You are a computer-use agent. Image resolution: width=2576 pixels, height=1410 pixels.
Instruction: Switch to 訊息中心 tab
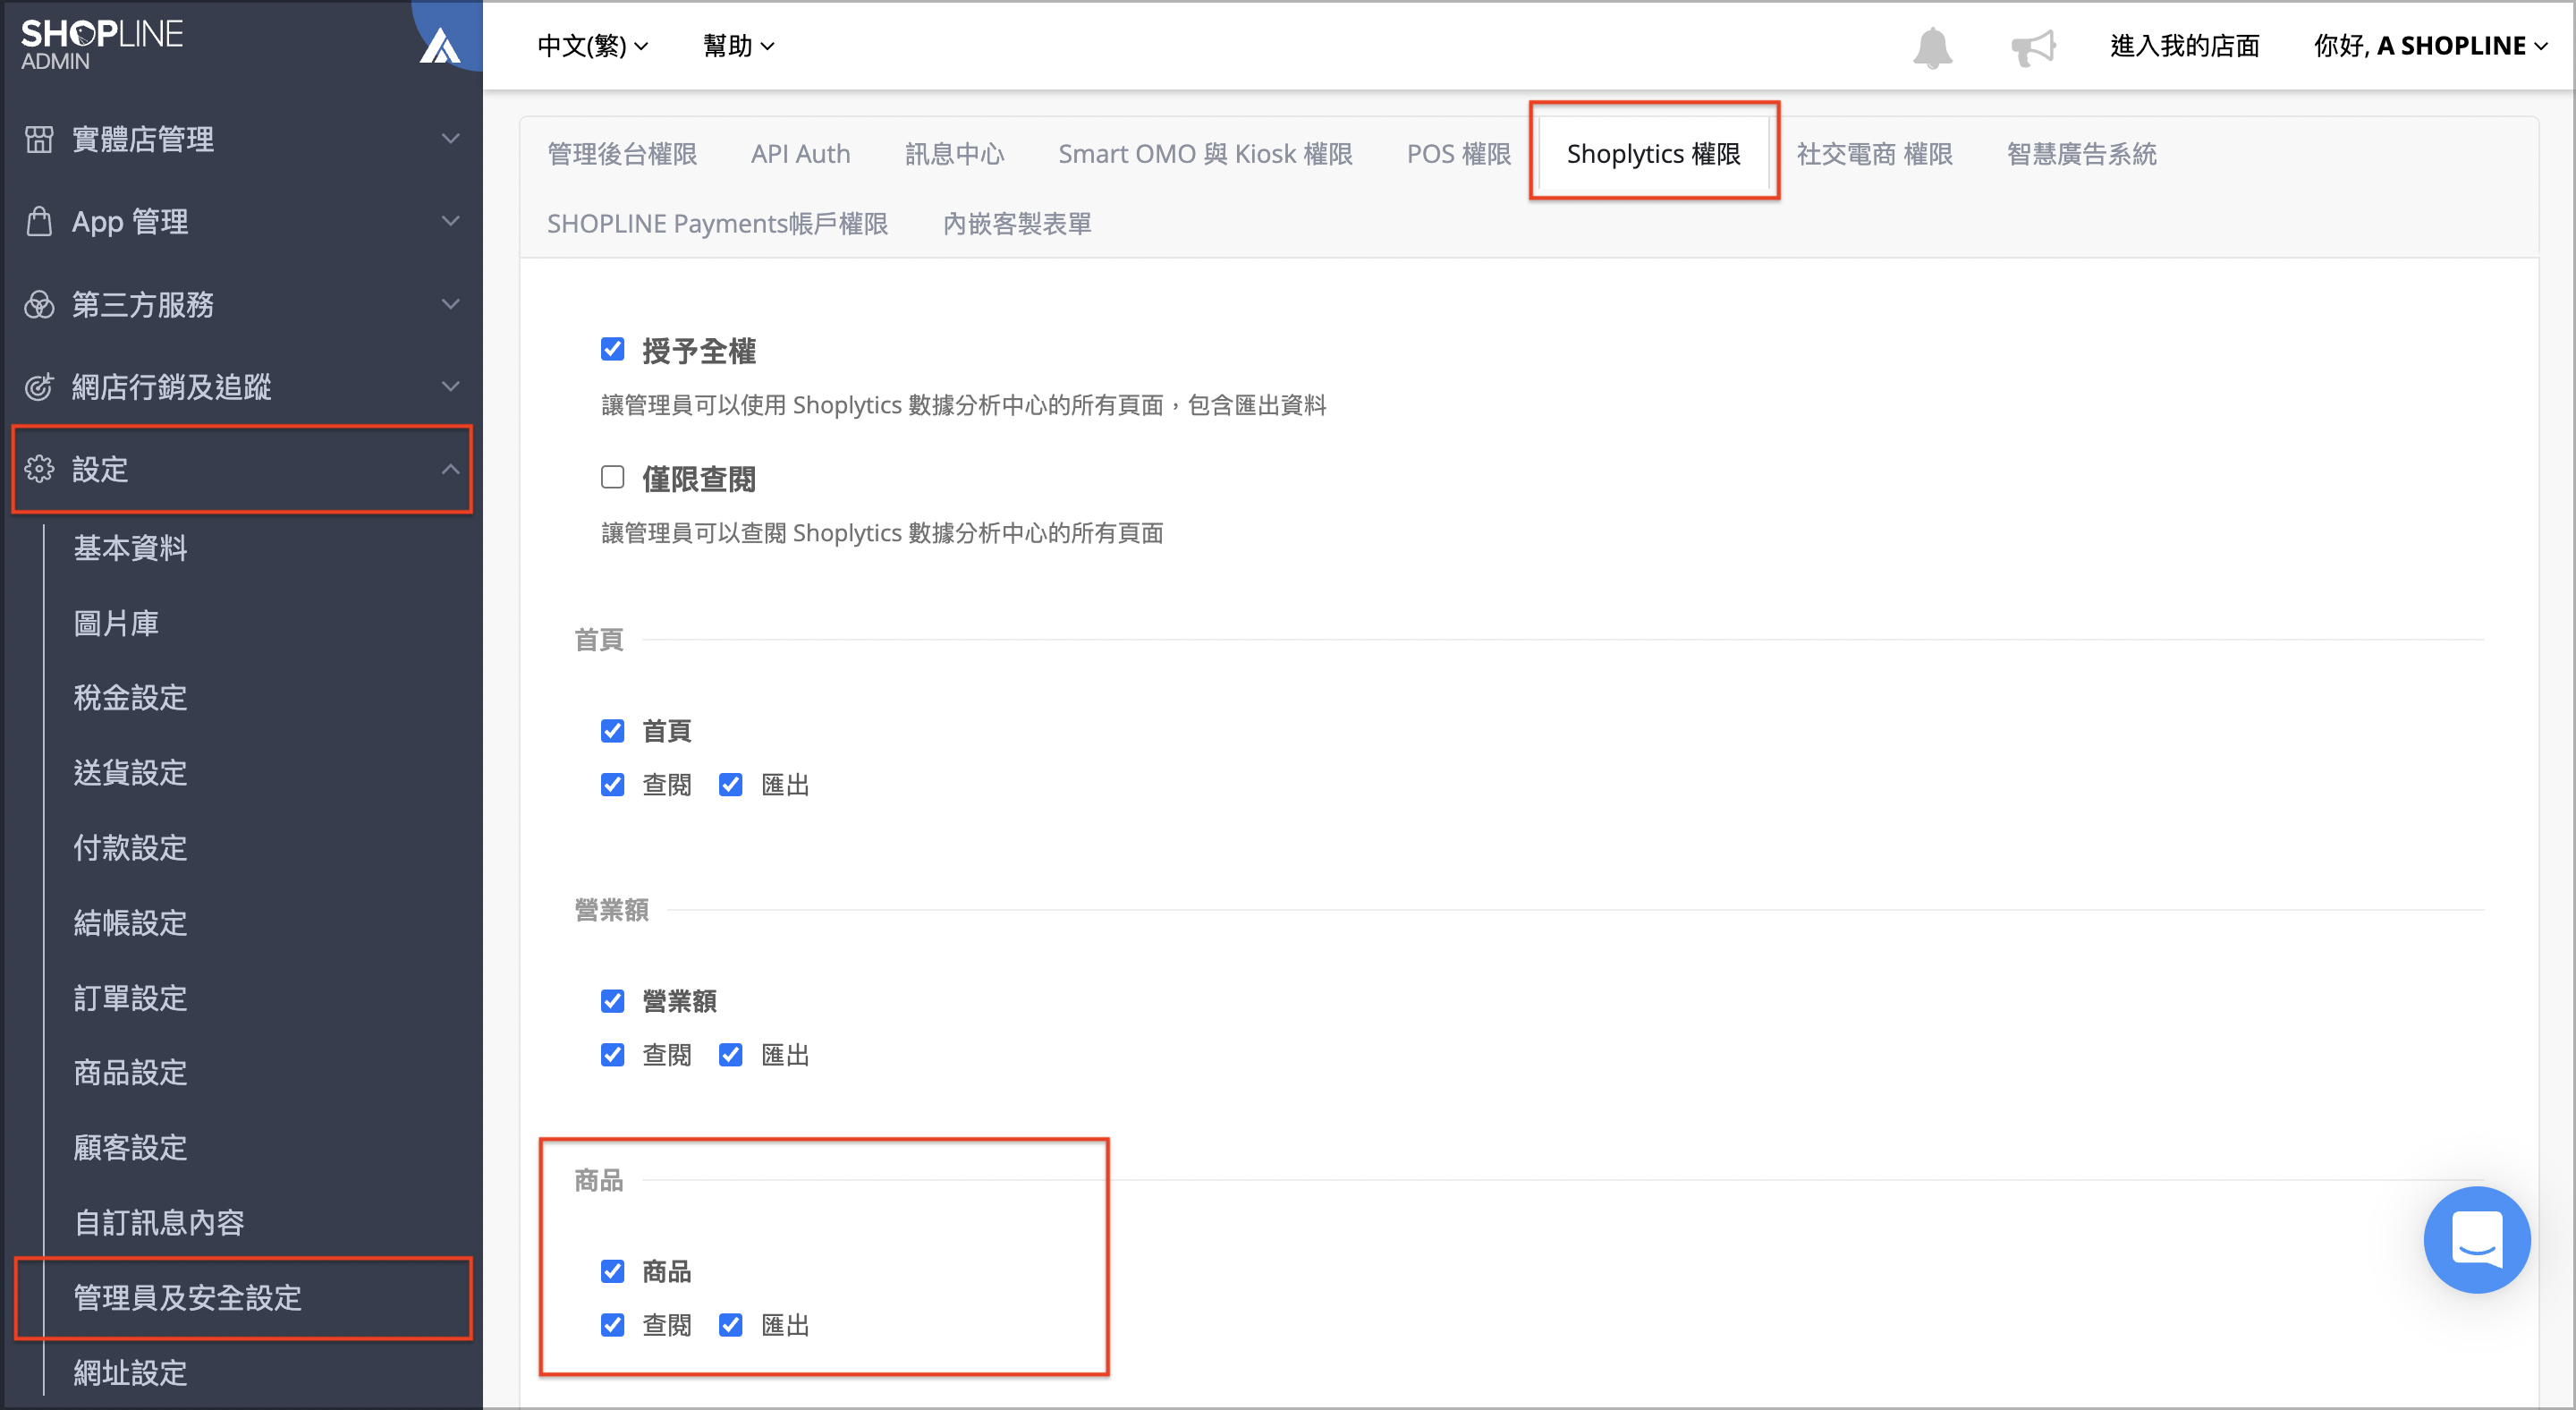click(954, 154)
